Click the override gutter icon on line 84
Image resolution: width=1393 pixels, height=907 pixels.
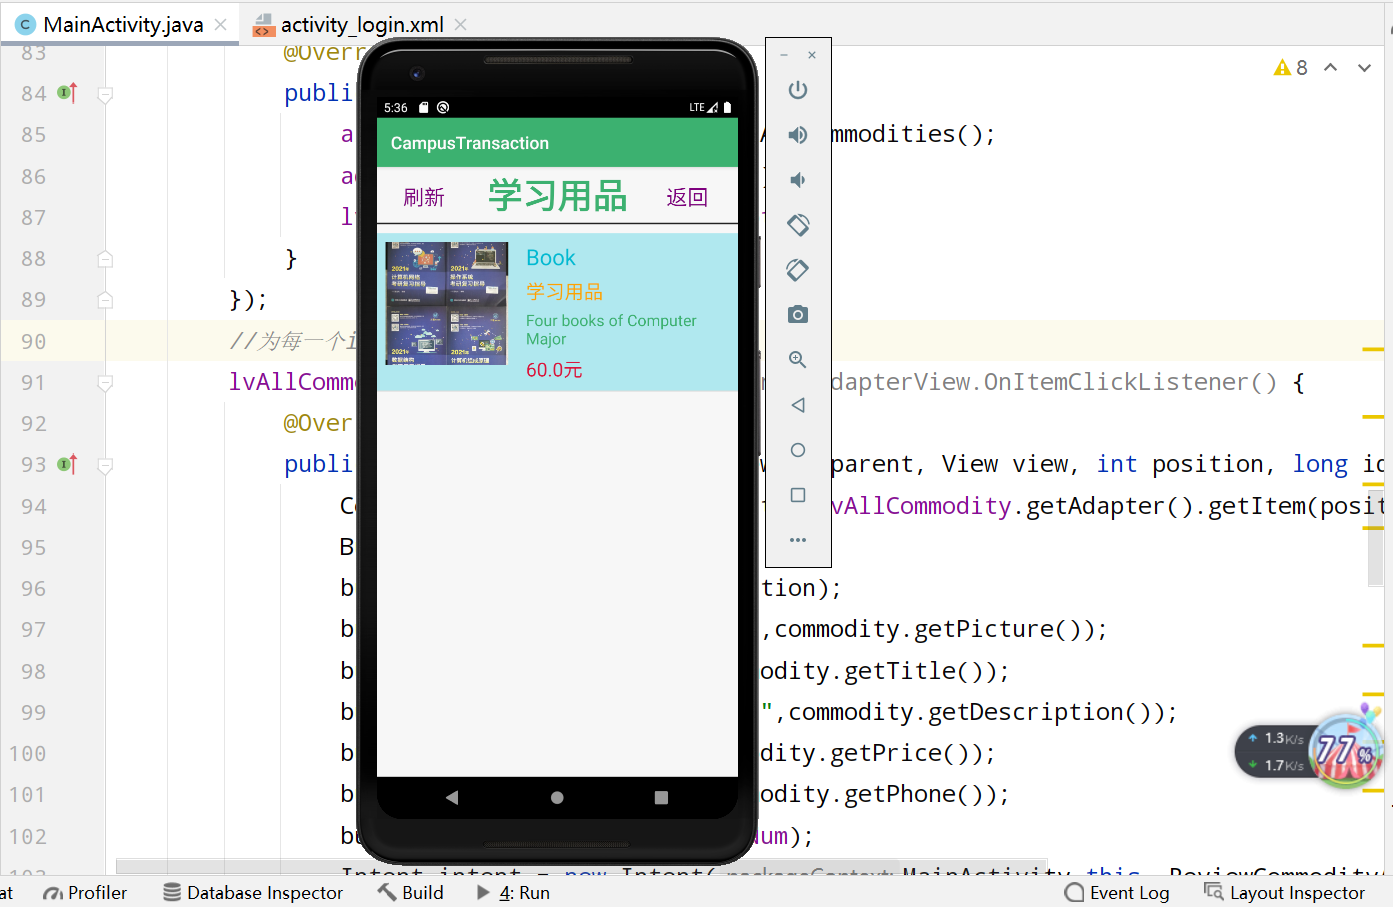click(x=67, y=93)
